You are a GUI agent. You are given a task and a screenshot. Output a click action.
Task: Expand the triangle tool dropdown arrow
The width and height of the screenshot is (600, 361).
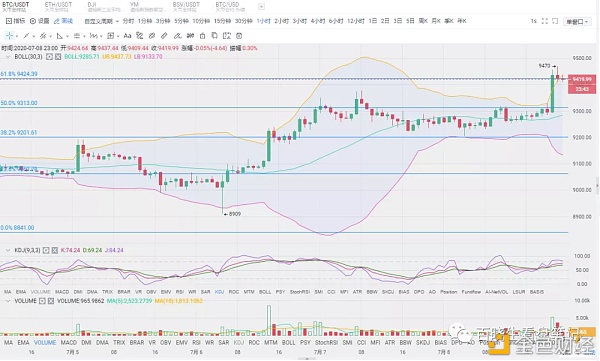(x=67, y=36)
